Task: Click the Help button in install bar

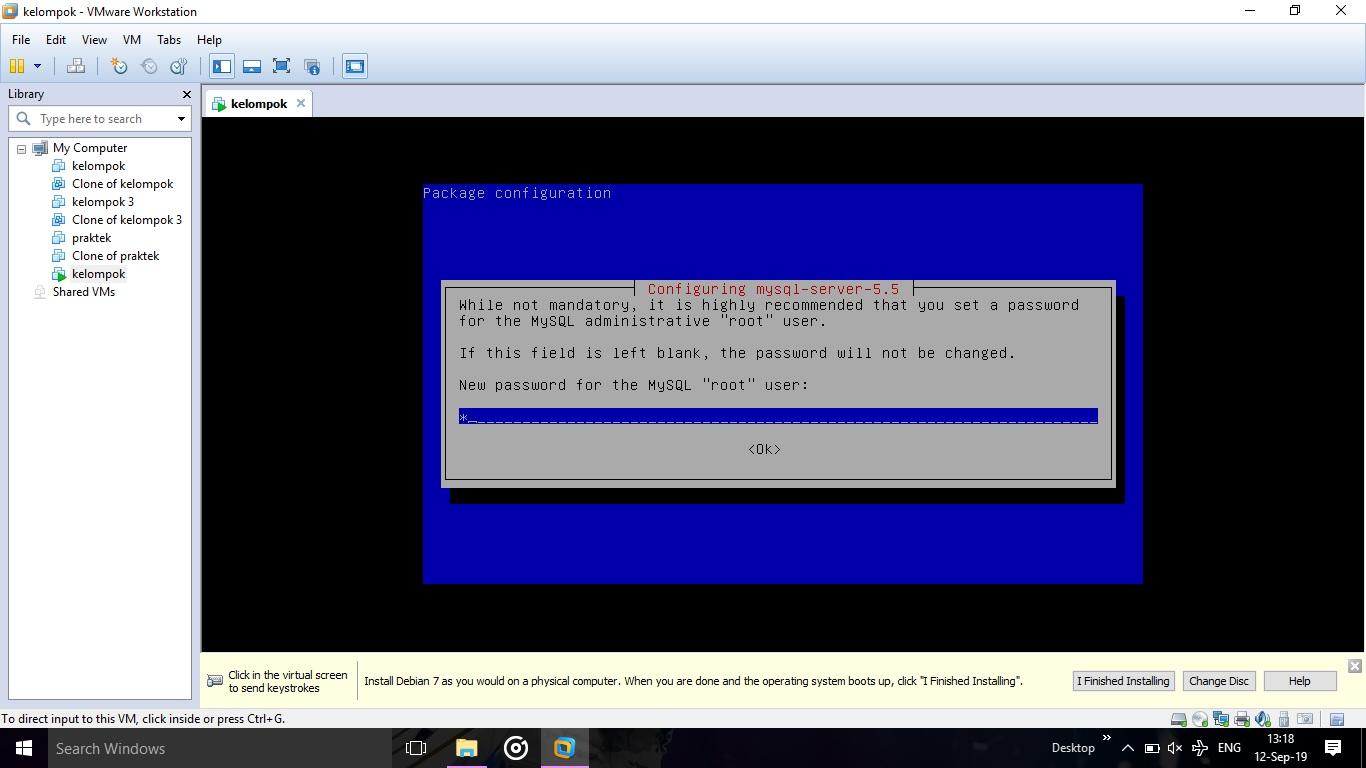Action: (1299, 681)
